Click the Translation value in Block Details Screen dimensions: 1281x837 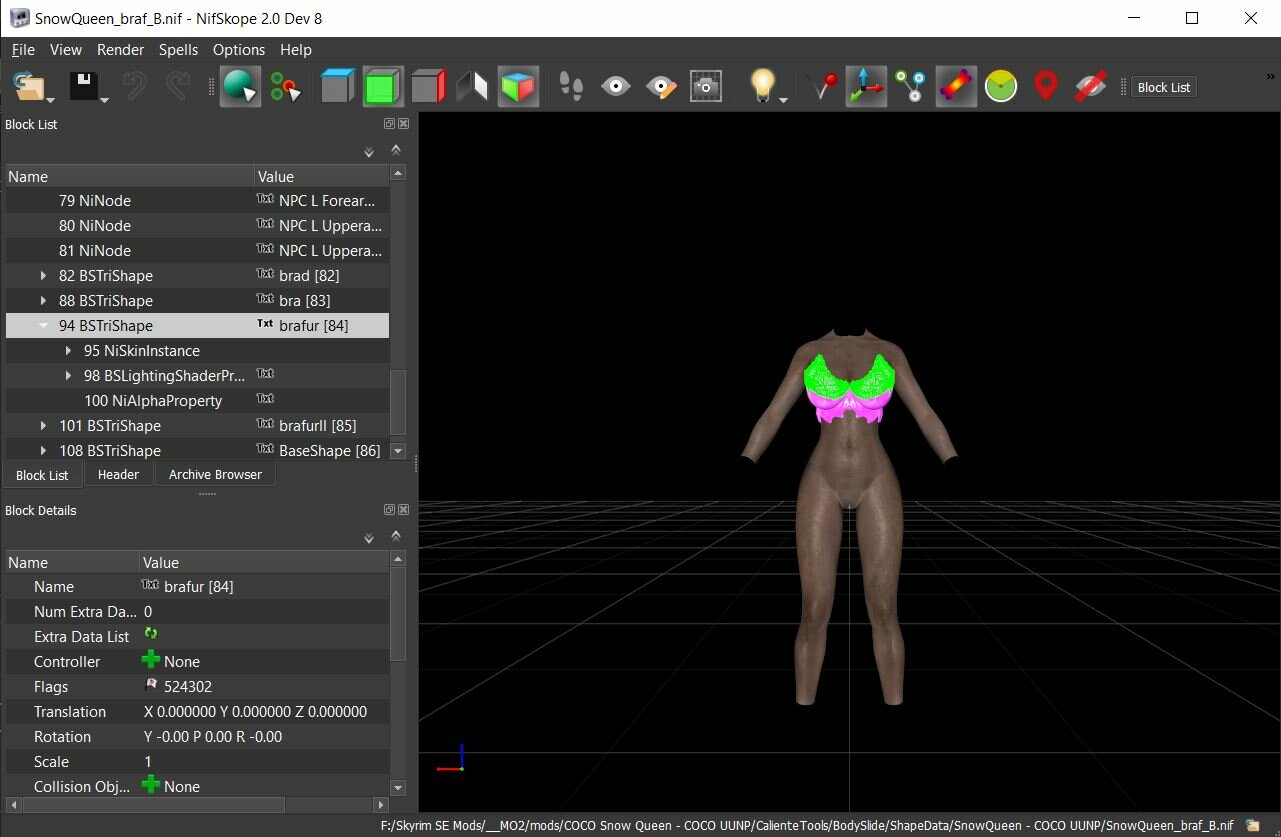tap(255, 711)
